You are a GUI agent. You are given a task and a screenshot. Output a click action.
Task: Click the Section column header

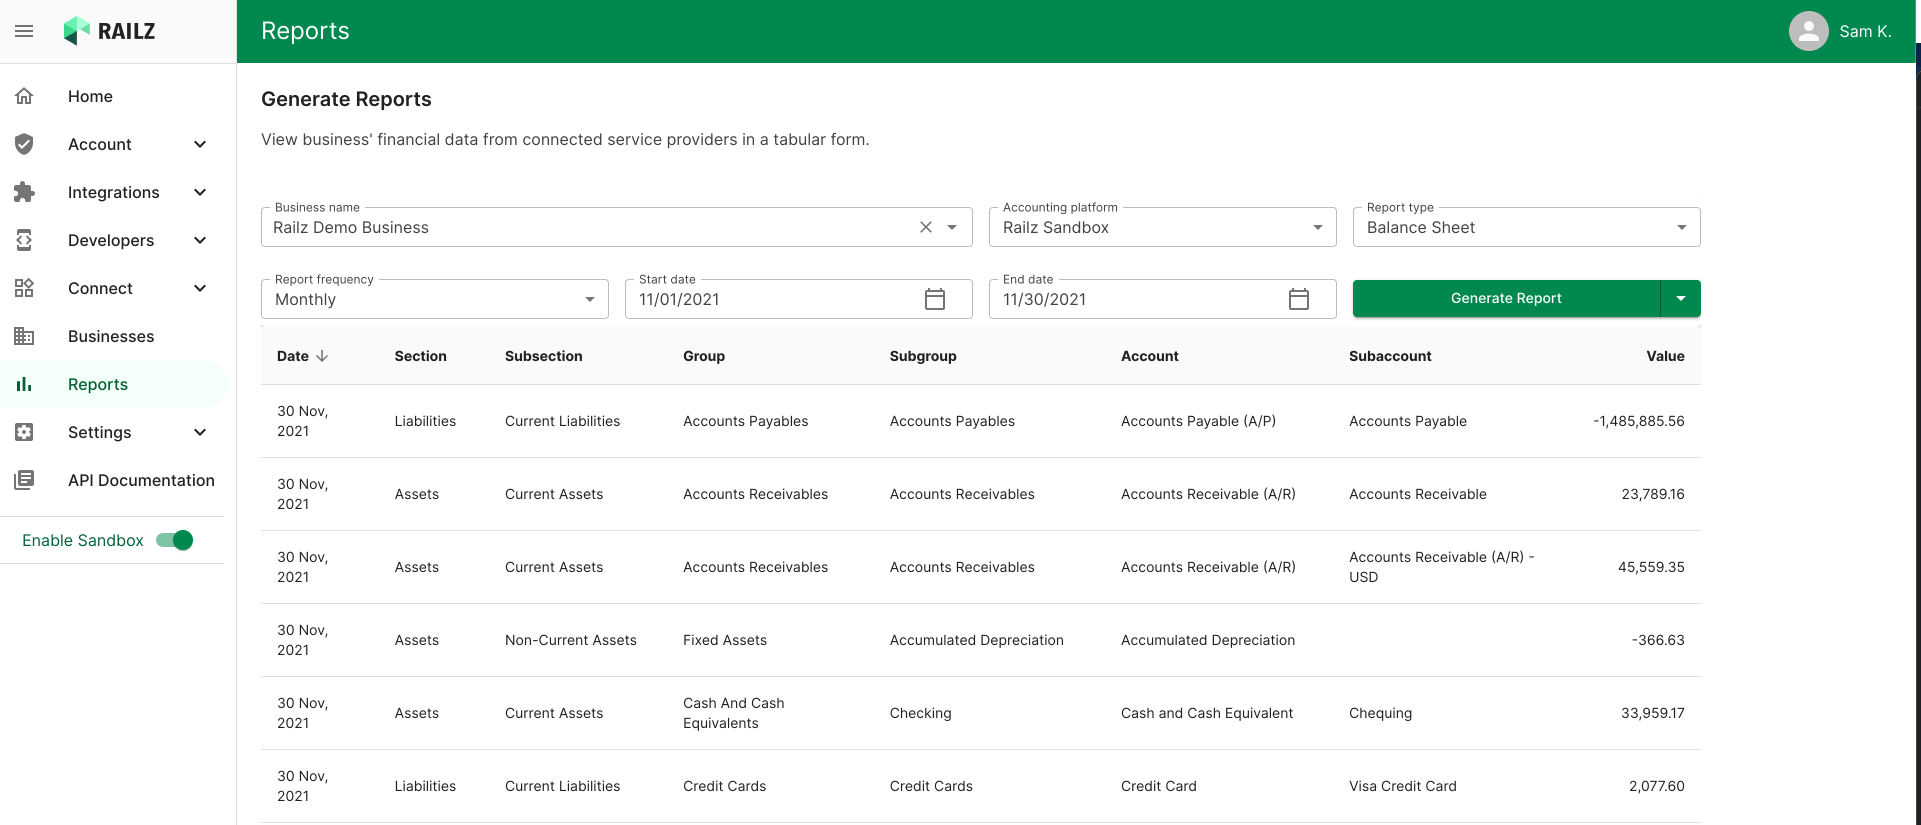tap(420, 356)
